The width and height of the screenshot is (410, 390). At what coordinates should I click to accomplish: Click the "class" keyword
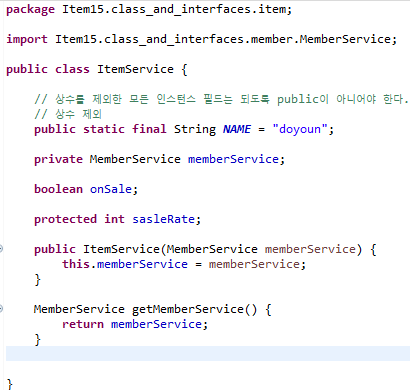click(x=72, y=69)
